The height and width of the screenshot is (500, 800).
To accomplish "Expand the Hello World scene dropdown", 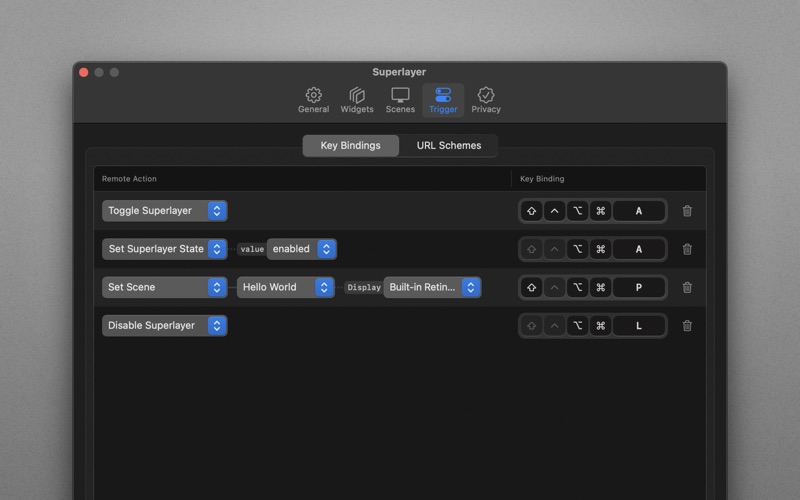I will [x=285, y=287].
